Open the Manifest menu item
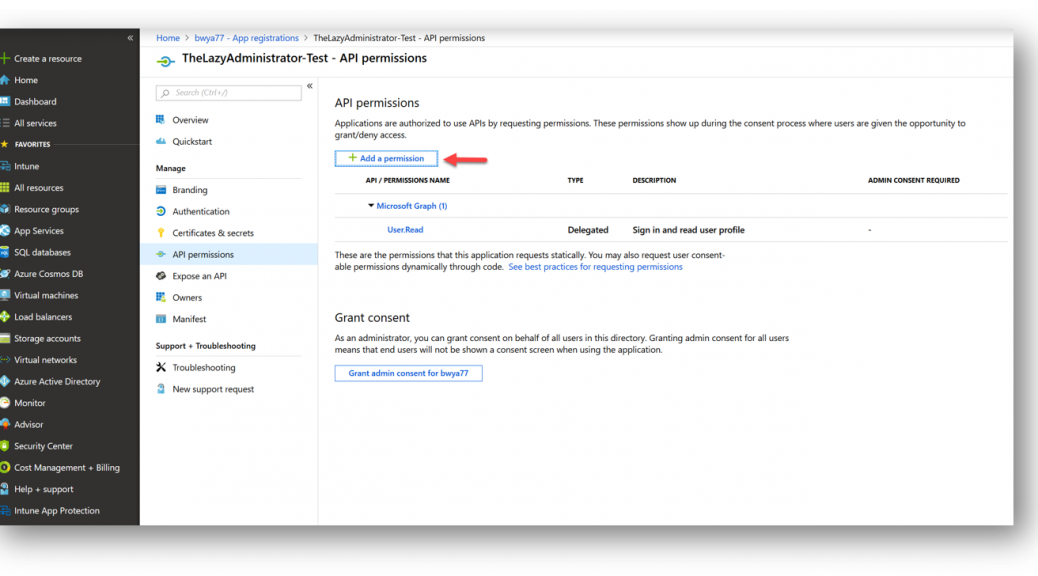Viewport: 1038px width, 576px height. point(189,319)
